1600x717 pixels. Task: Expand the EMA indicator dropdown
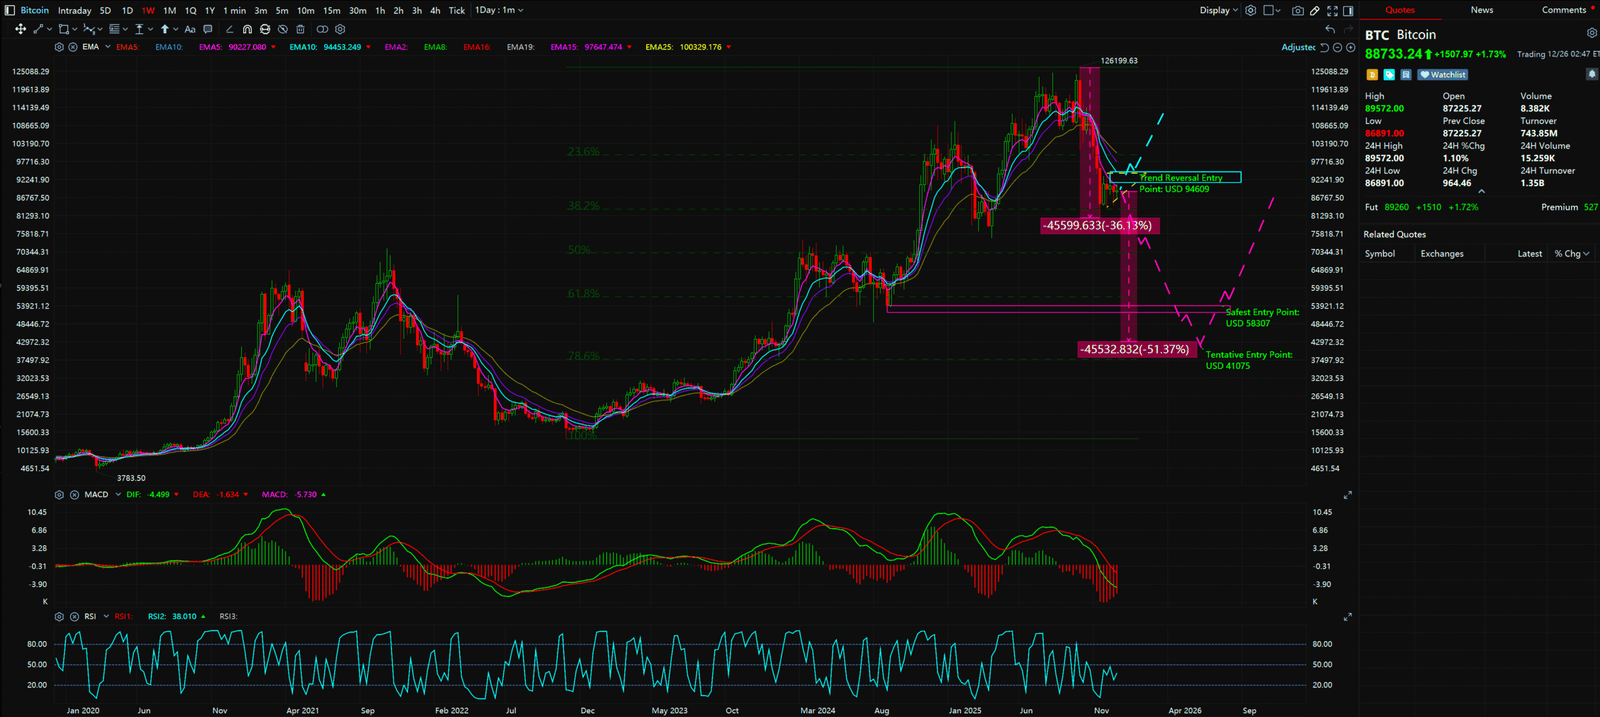[107, 47]
